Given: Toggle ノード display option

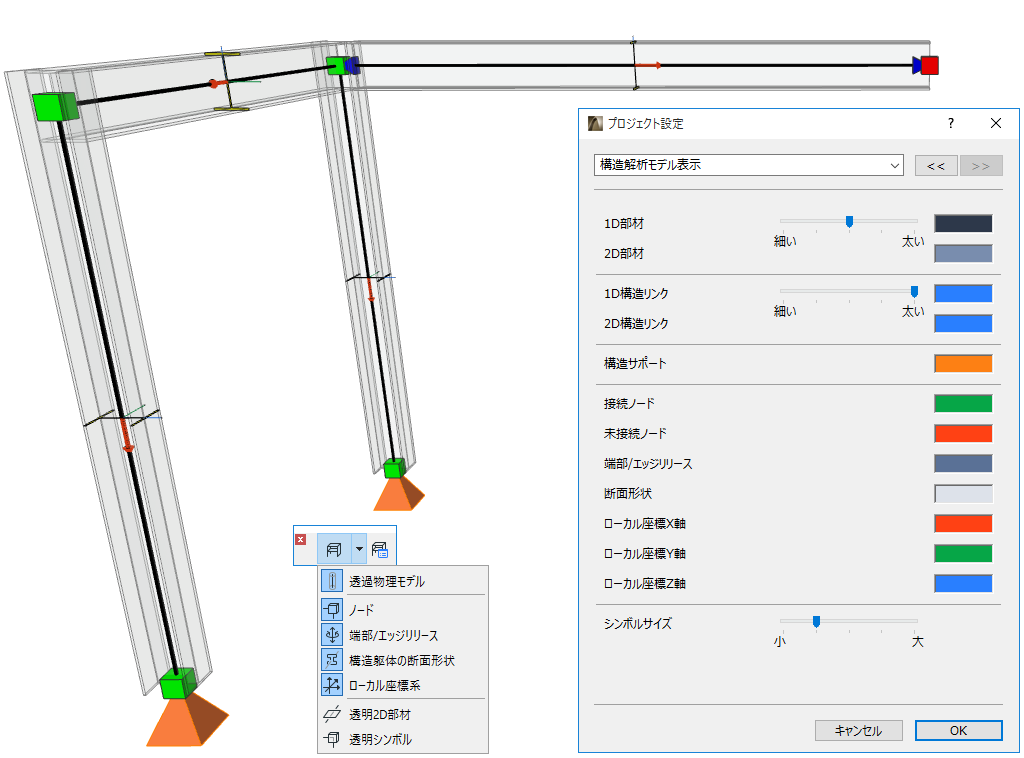Looking at the screenshot, I should (402, 610).
